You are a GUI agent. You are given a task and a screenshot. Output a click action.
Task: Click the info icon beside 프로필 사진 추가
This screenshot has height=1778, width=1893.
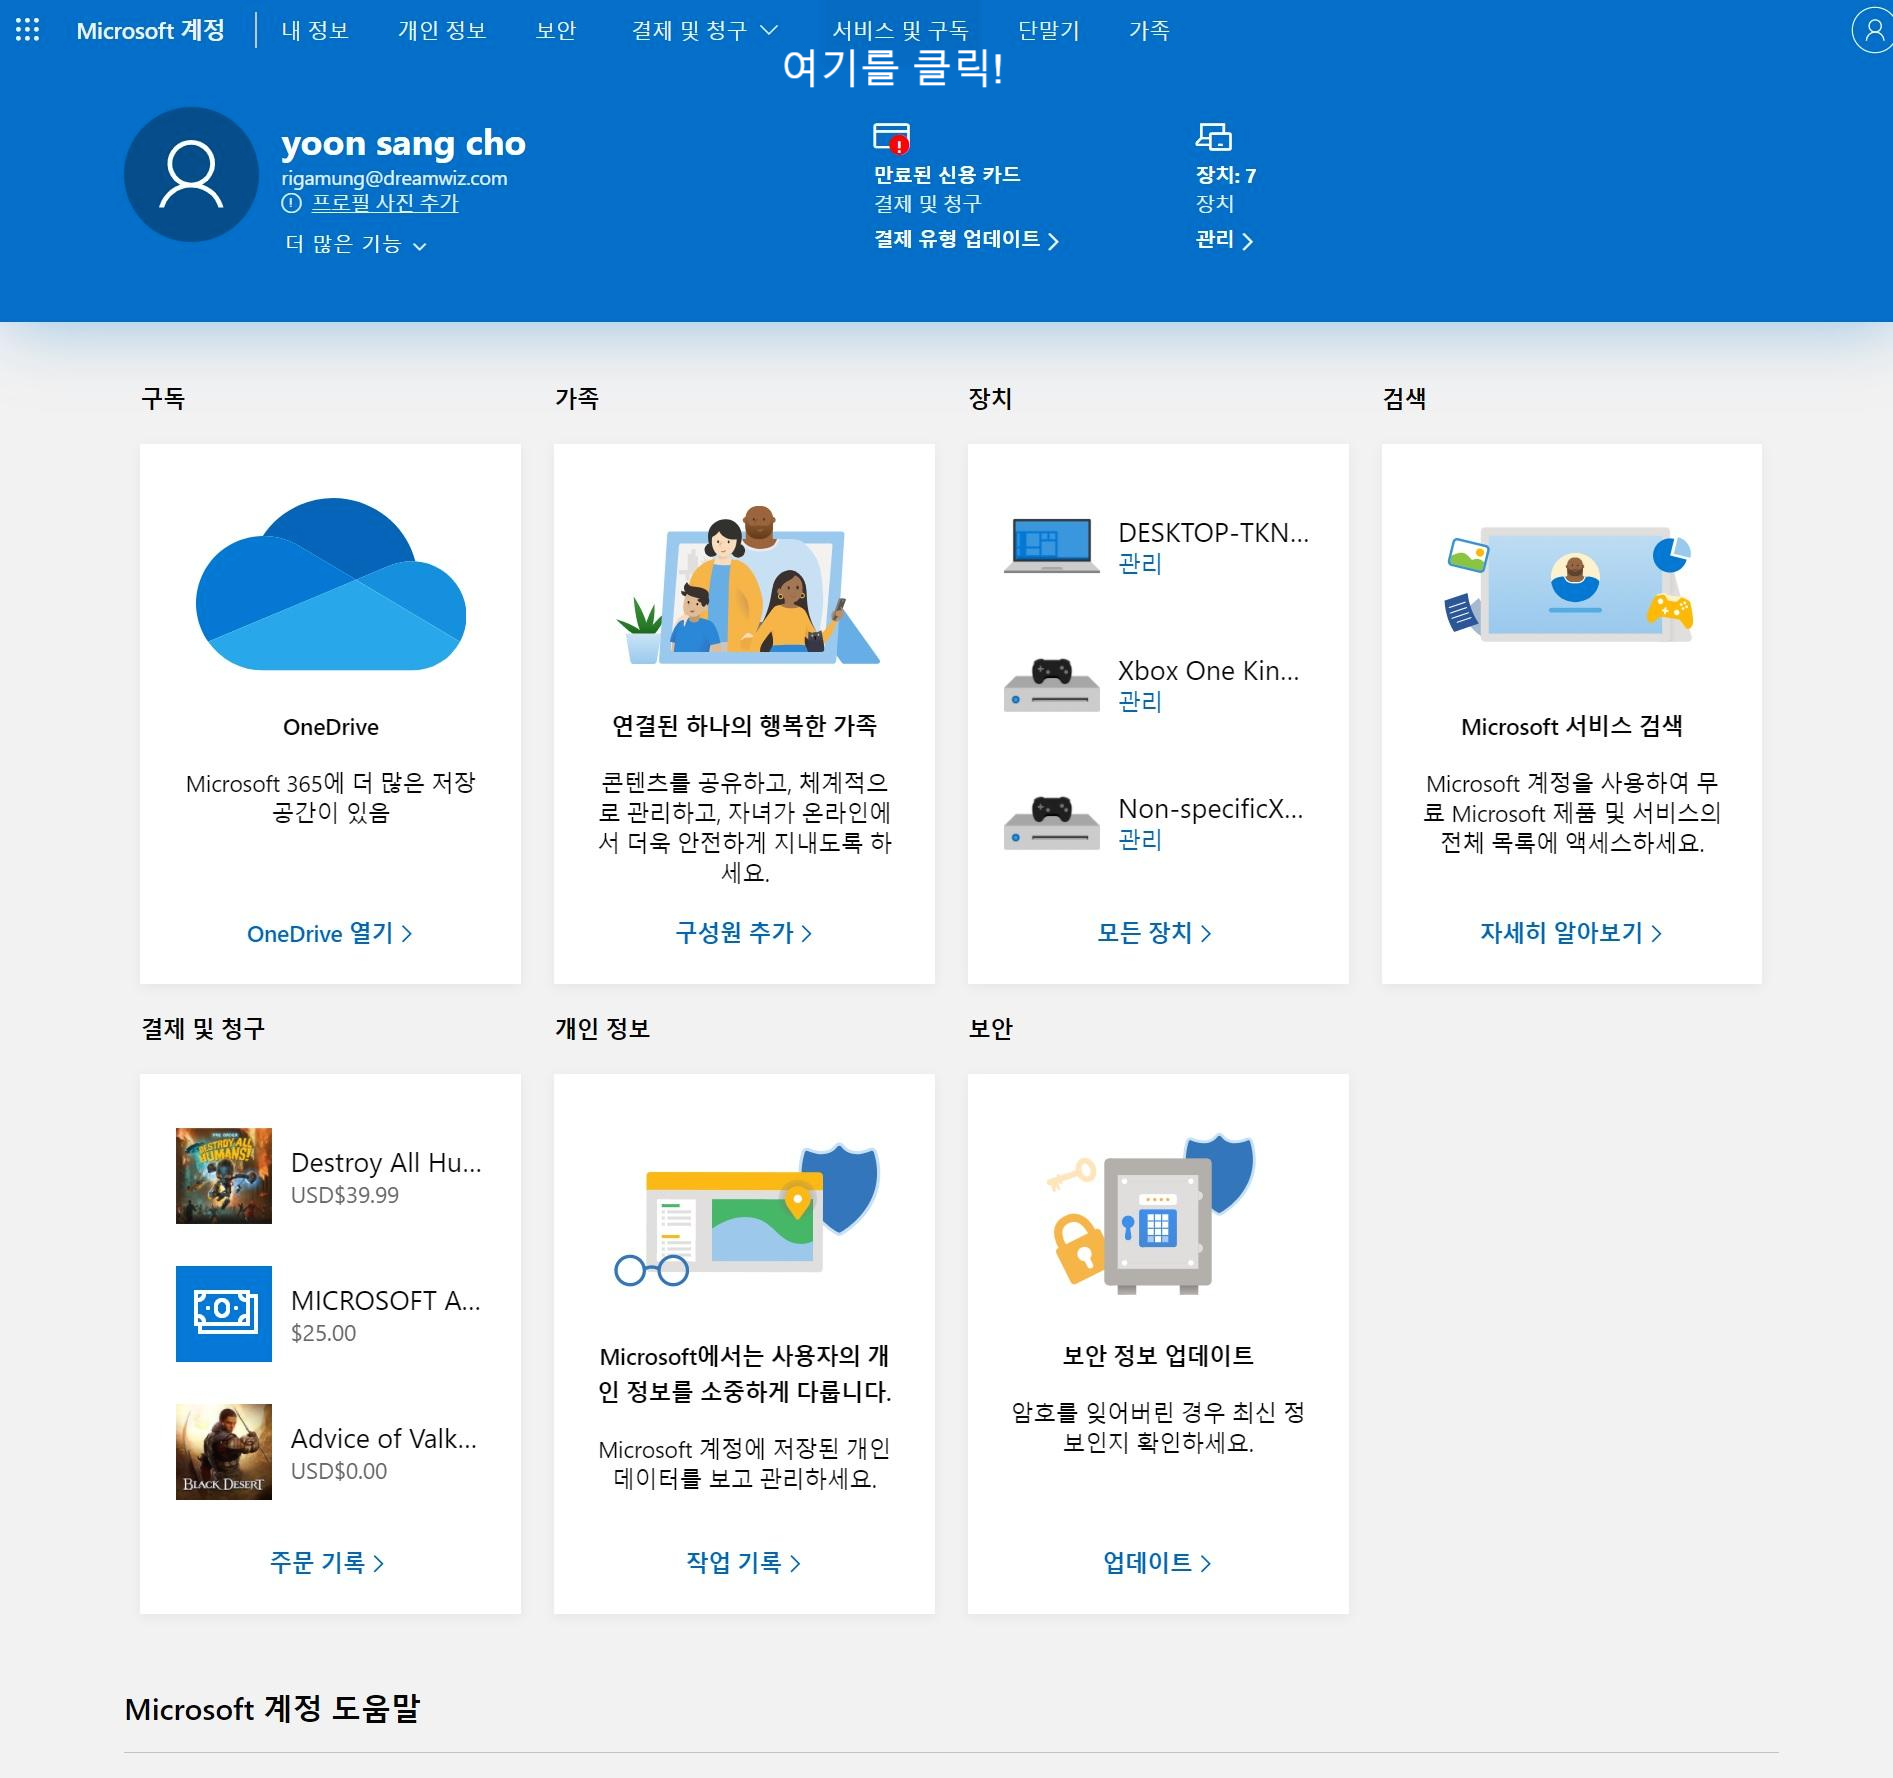pos(291,204)
